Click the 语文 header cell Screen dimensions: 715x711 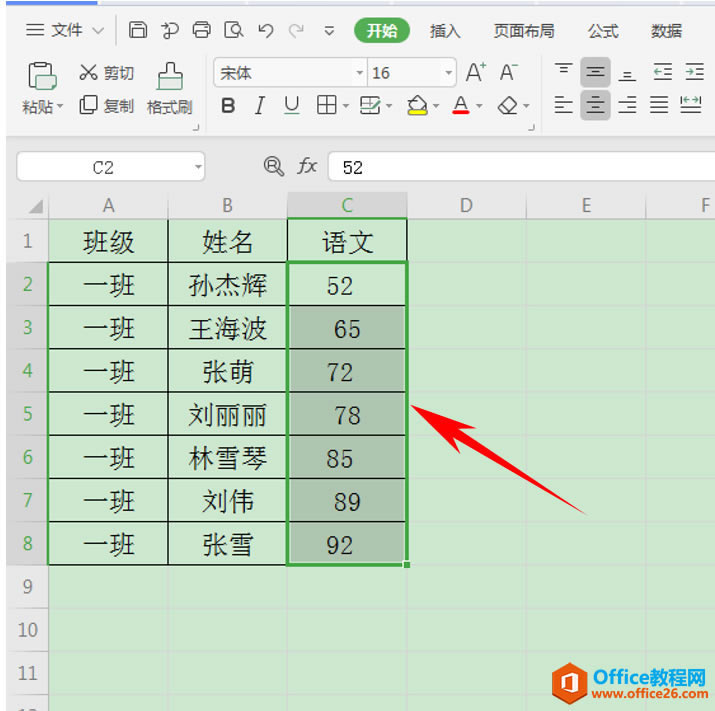[x=347, y=241]
